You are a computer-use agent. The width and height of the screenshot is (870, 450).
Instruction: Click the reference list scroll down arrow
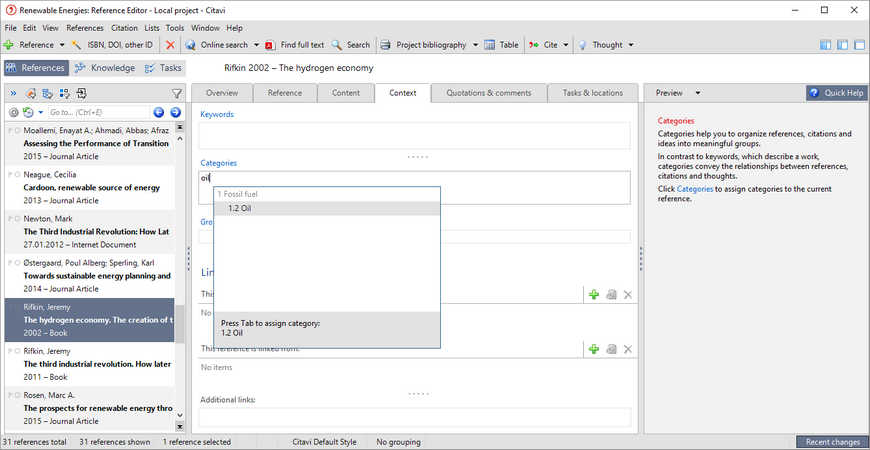[x=180, y=415]
